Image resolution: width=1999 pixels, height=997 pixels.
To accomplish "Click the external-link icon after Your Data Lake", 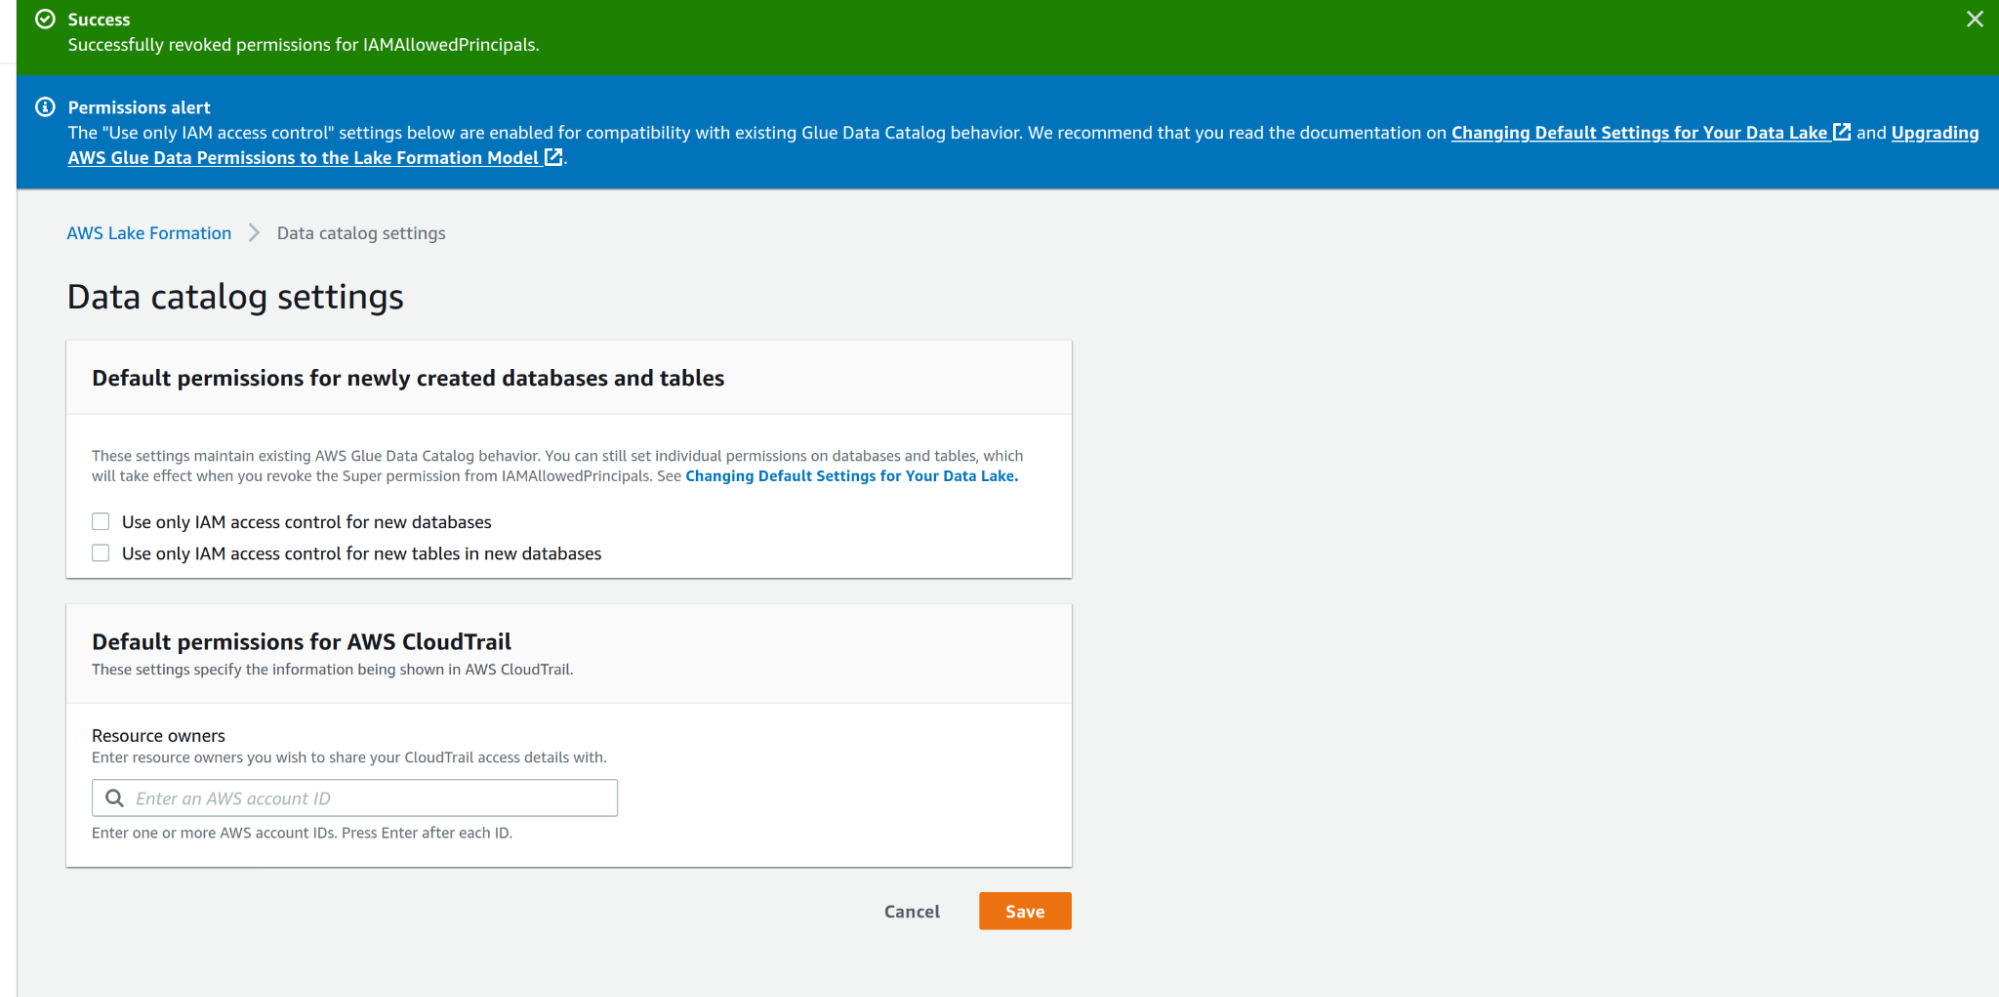I will tap(1841, 132).
